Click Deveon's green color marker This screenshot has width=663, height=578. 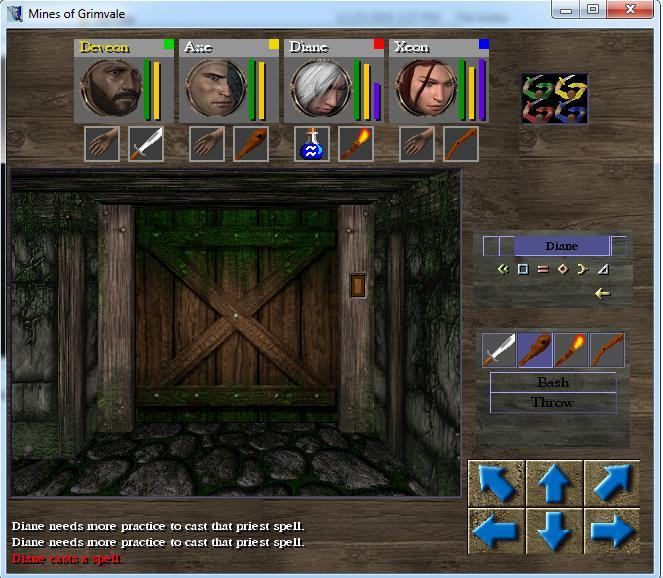tap(168, 44)
